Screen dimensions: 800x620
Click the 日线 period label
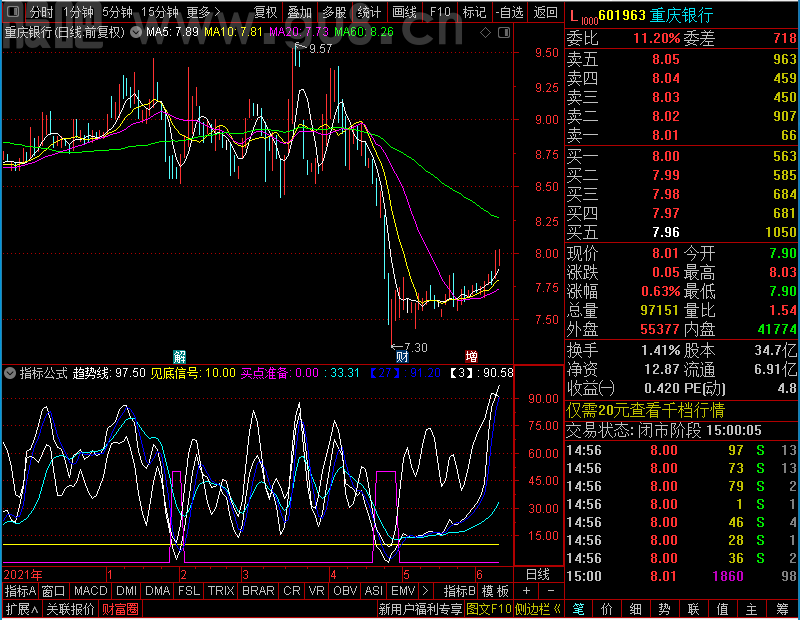tap(537, 575)
